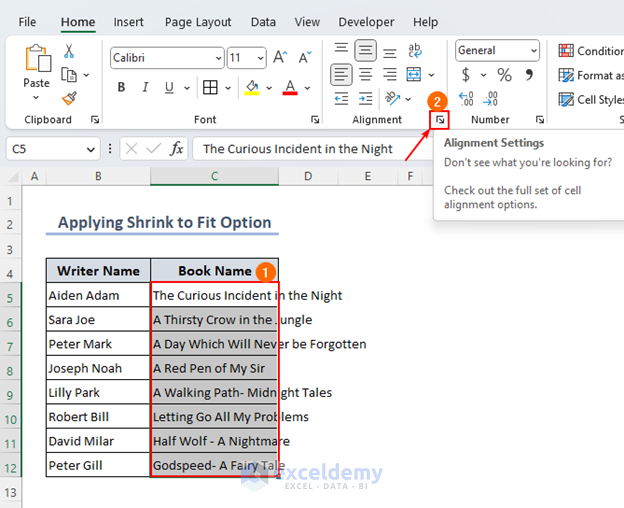
Task: Increase Decimal places
Action: pyautogui.click(x=466, y=99)
